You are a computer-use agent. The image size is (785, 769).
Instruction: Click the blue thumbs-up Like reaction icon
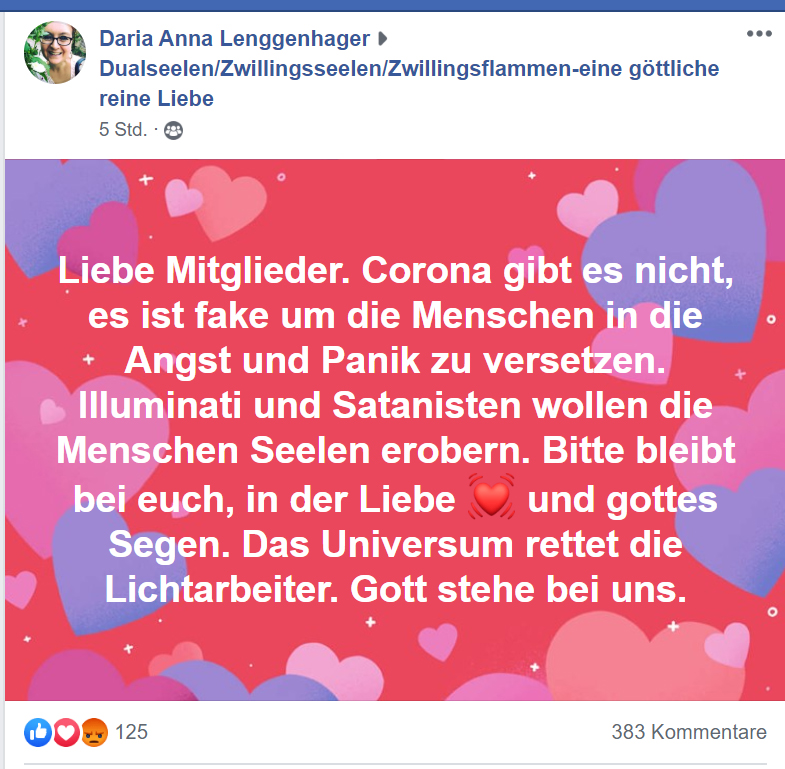(x=38, y=732)
